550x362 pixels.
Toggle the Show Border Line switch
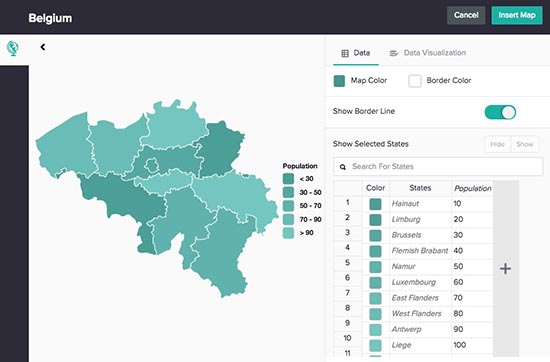(500, 112)
